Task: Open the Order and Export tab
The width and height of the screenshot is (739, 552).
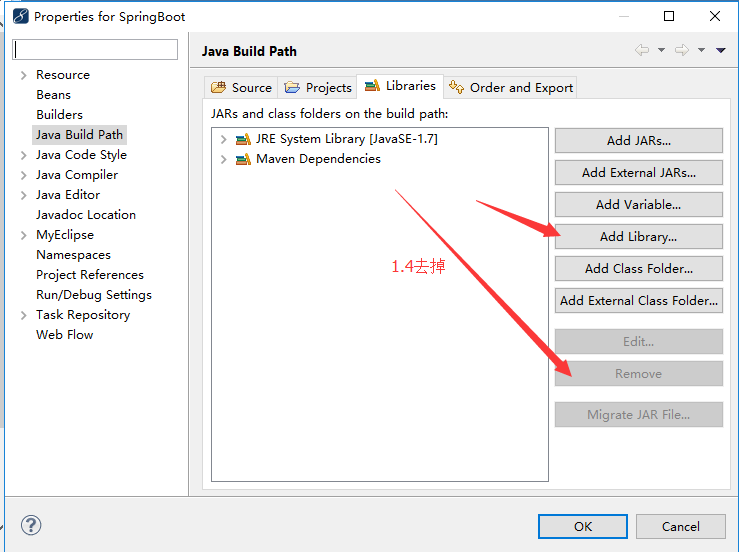Action: point(511,88)
